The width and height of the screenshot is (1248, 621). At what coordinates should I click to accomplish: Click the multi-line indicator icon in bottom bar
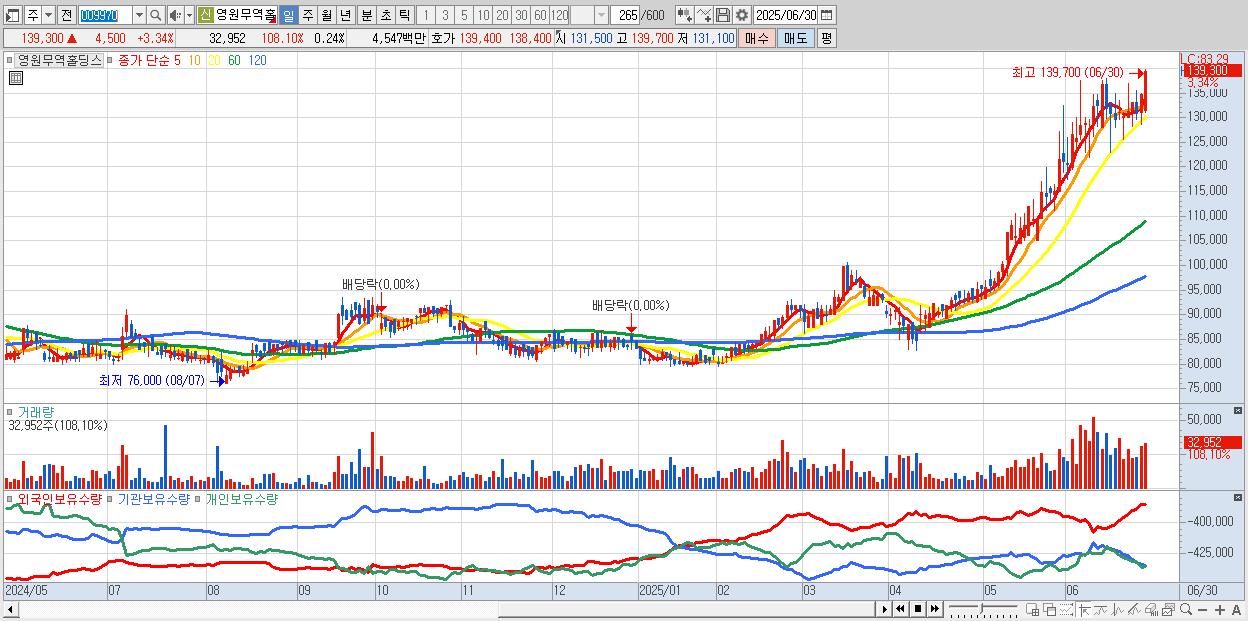[1134, 610]
